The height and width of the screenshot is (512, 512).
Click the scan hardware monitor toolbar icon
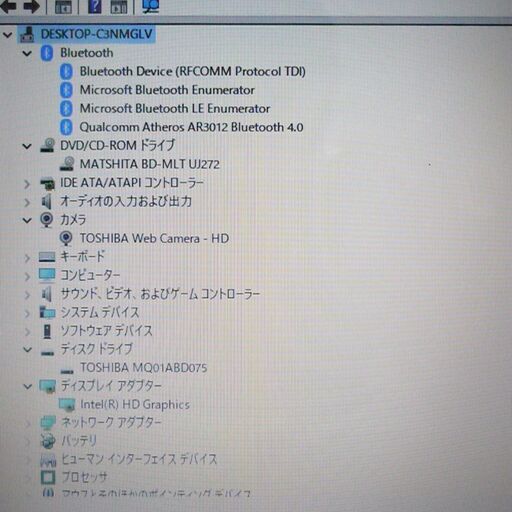pos(151,6)
